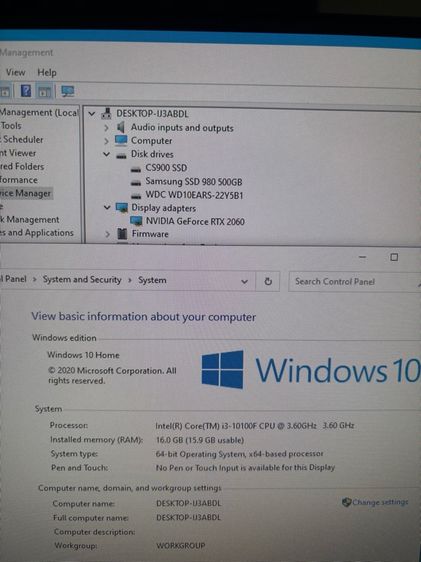Click the refresh button beside address bar
Image resolution: width=421 pixels, height=562 pixels.
(x=268, y=282)
